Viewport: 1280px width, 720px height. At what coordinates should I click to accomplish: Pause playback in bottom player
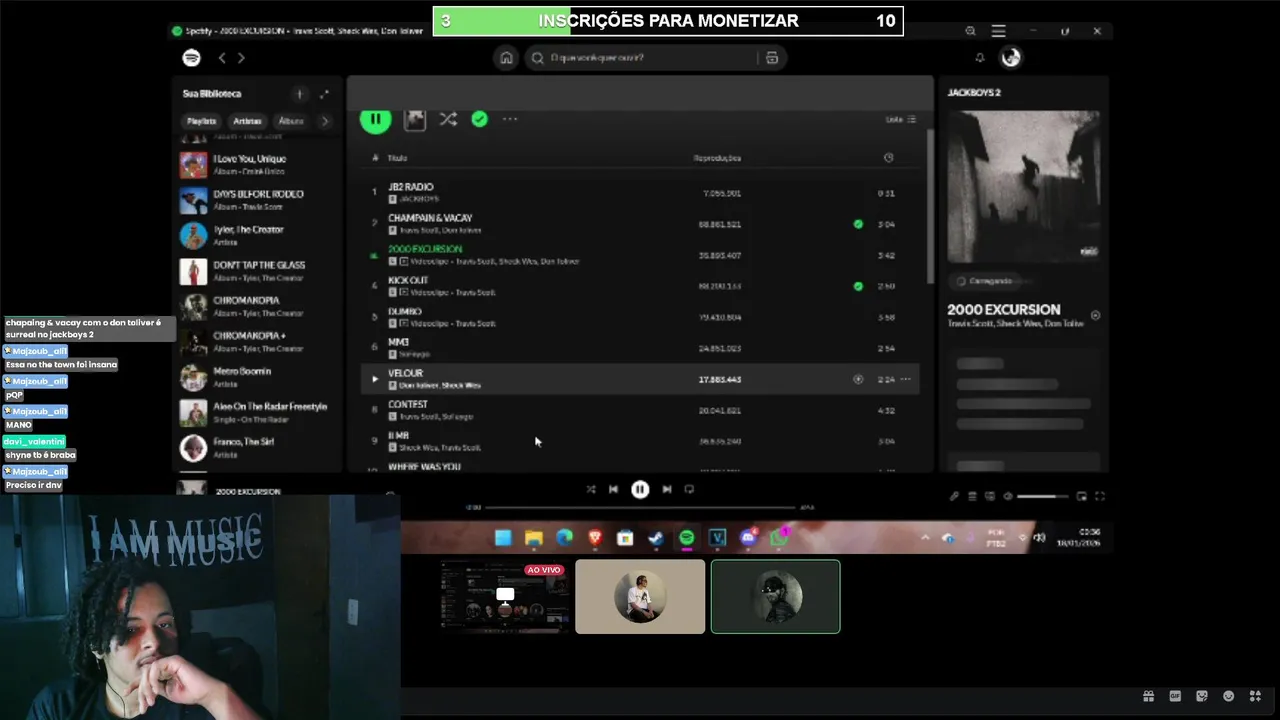click(x=640, y=489)
